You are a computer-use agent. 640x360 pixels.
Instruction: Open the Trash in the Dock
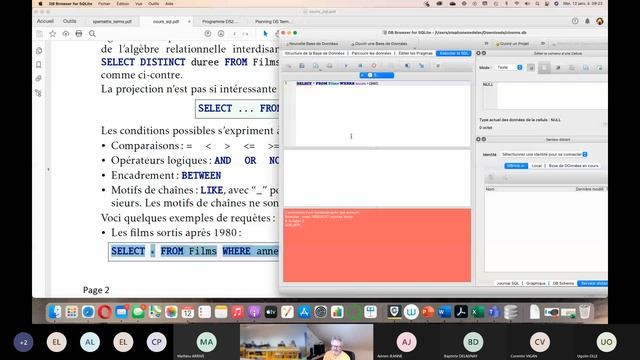point(585,312)
